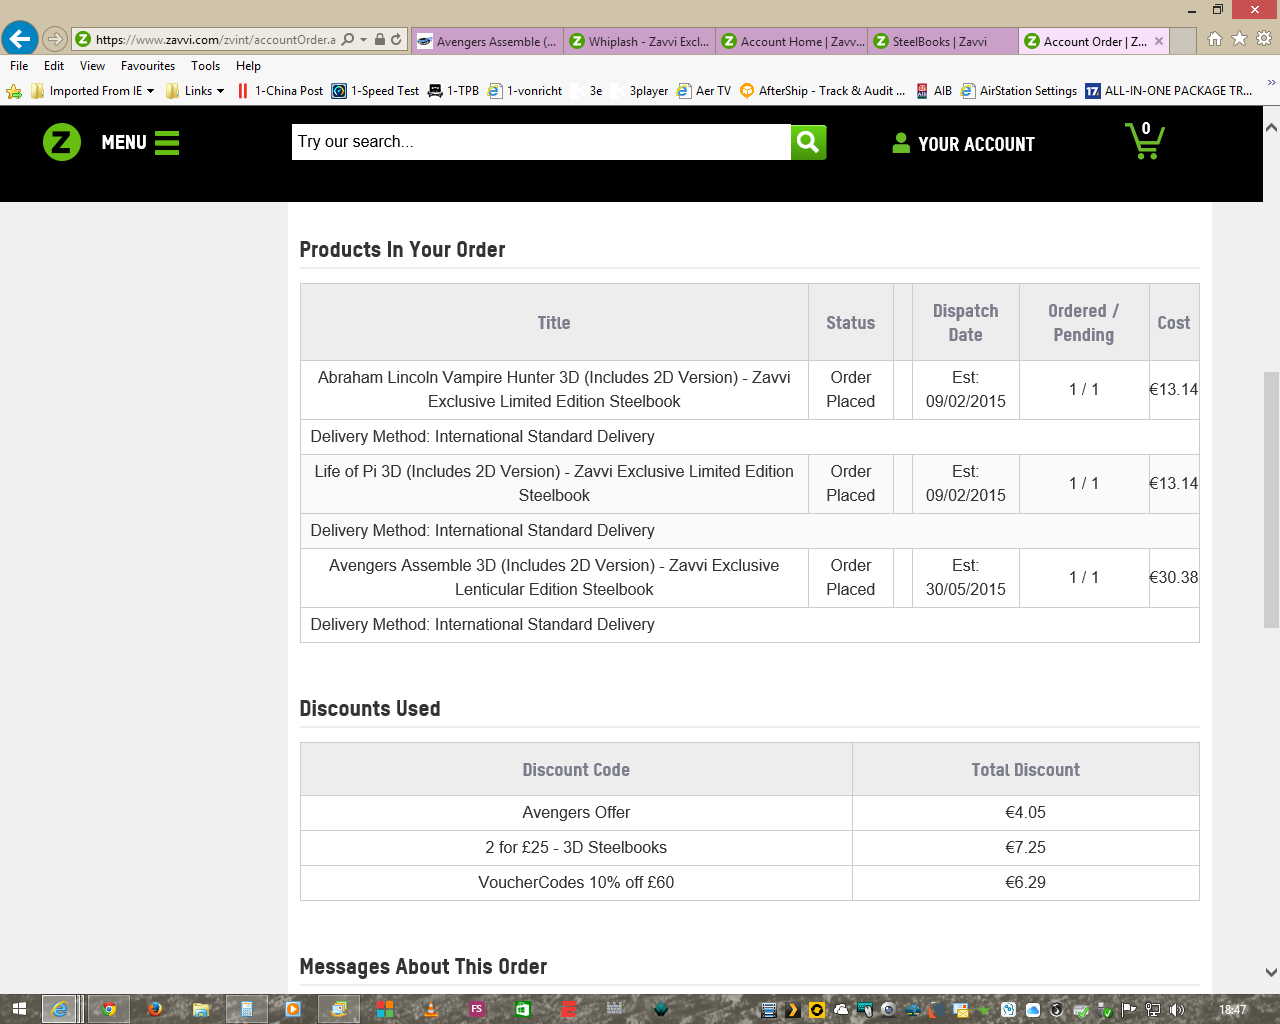The width and height of the screenshot is (1280, 1024).
Task: Expand the Imported From IE favourites folder
Action: pyautogui.click(x=93, y=91)
